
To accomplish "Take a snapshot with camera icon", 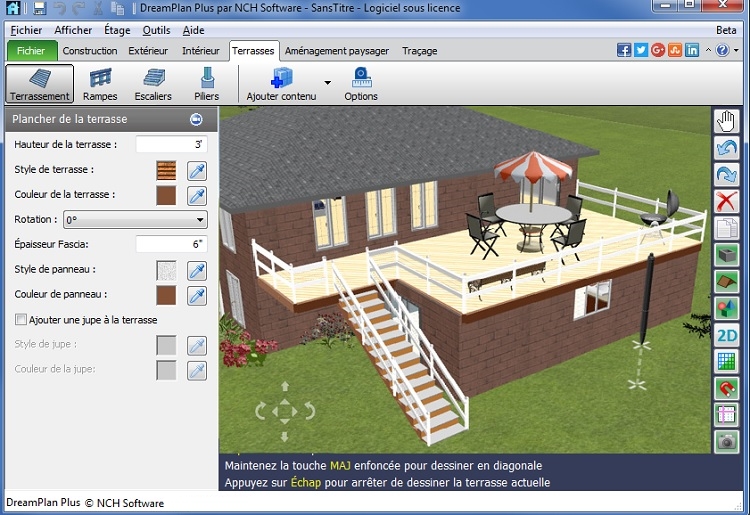I will pyautogui.click(x=727, y=442).
